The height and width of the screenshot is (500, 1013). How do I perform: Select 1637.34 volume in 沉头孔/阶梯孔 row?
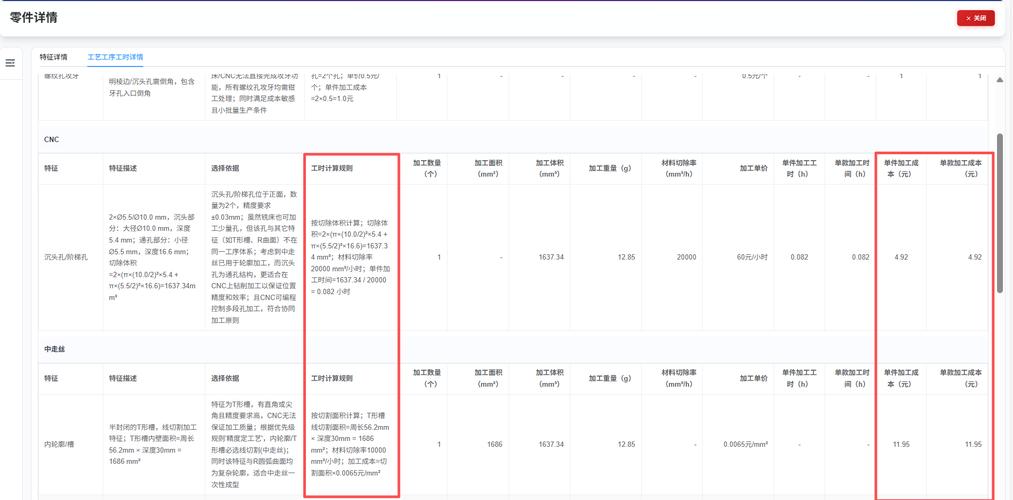551,257
